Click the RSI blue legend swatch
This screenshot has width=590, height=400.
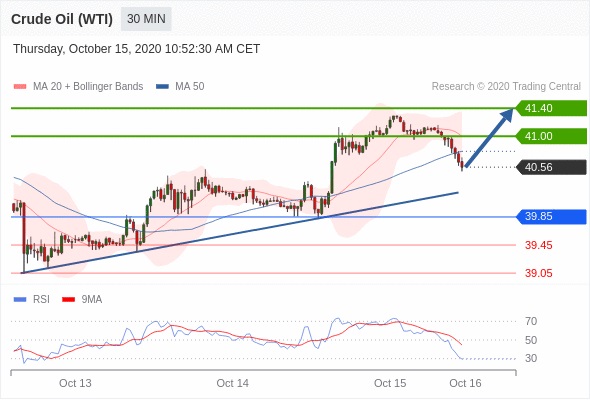20,300
